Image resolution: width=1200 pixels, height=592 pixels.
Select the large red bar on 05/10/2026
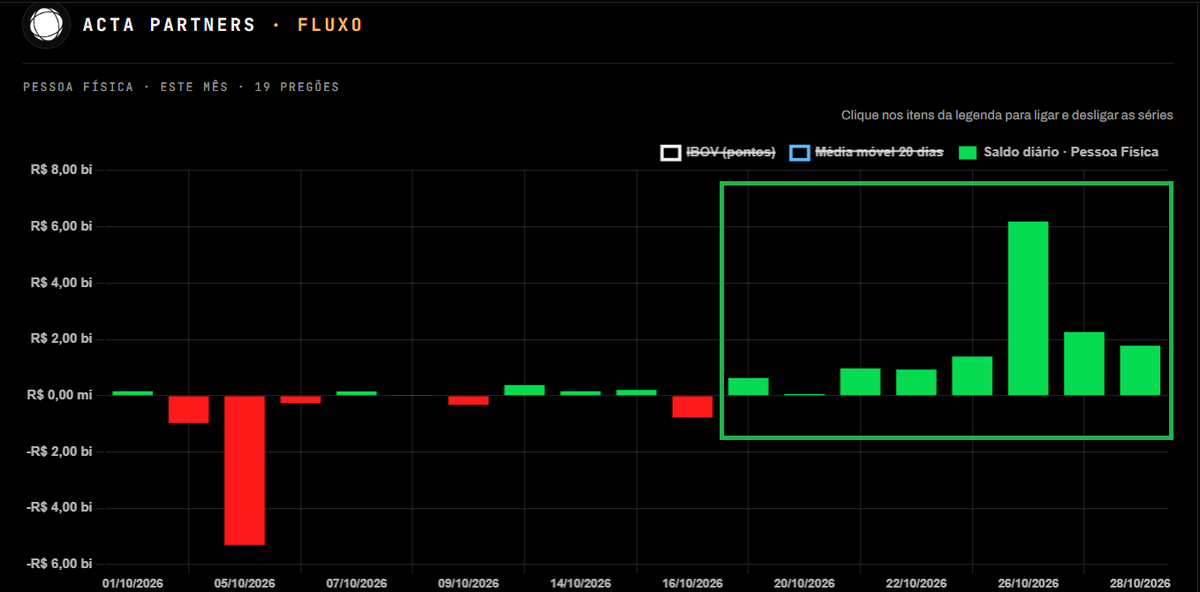tap(244, 470)
